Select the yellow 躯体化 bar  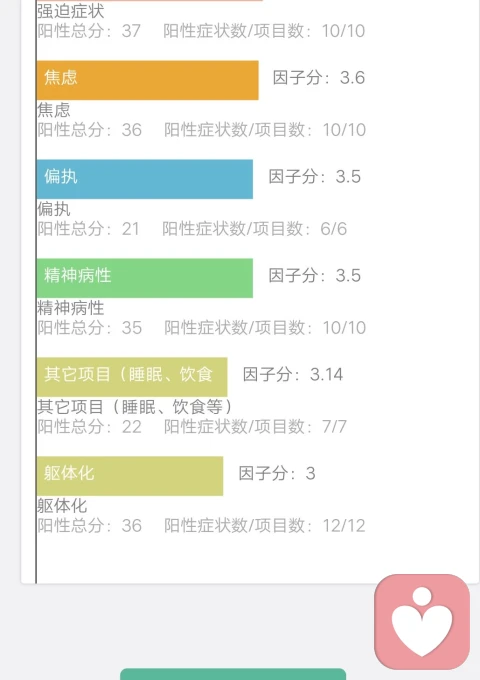[x=130, y=476]
